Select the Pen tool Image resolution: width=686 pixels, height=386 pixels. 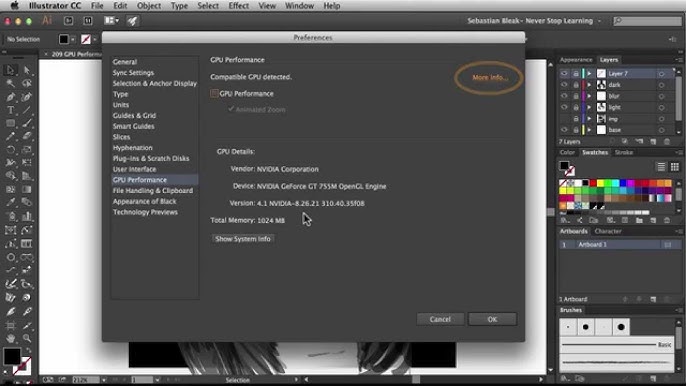coord(10,97)
